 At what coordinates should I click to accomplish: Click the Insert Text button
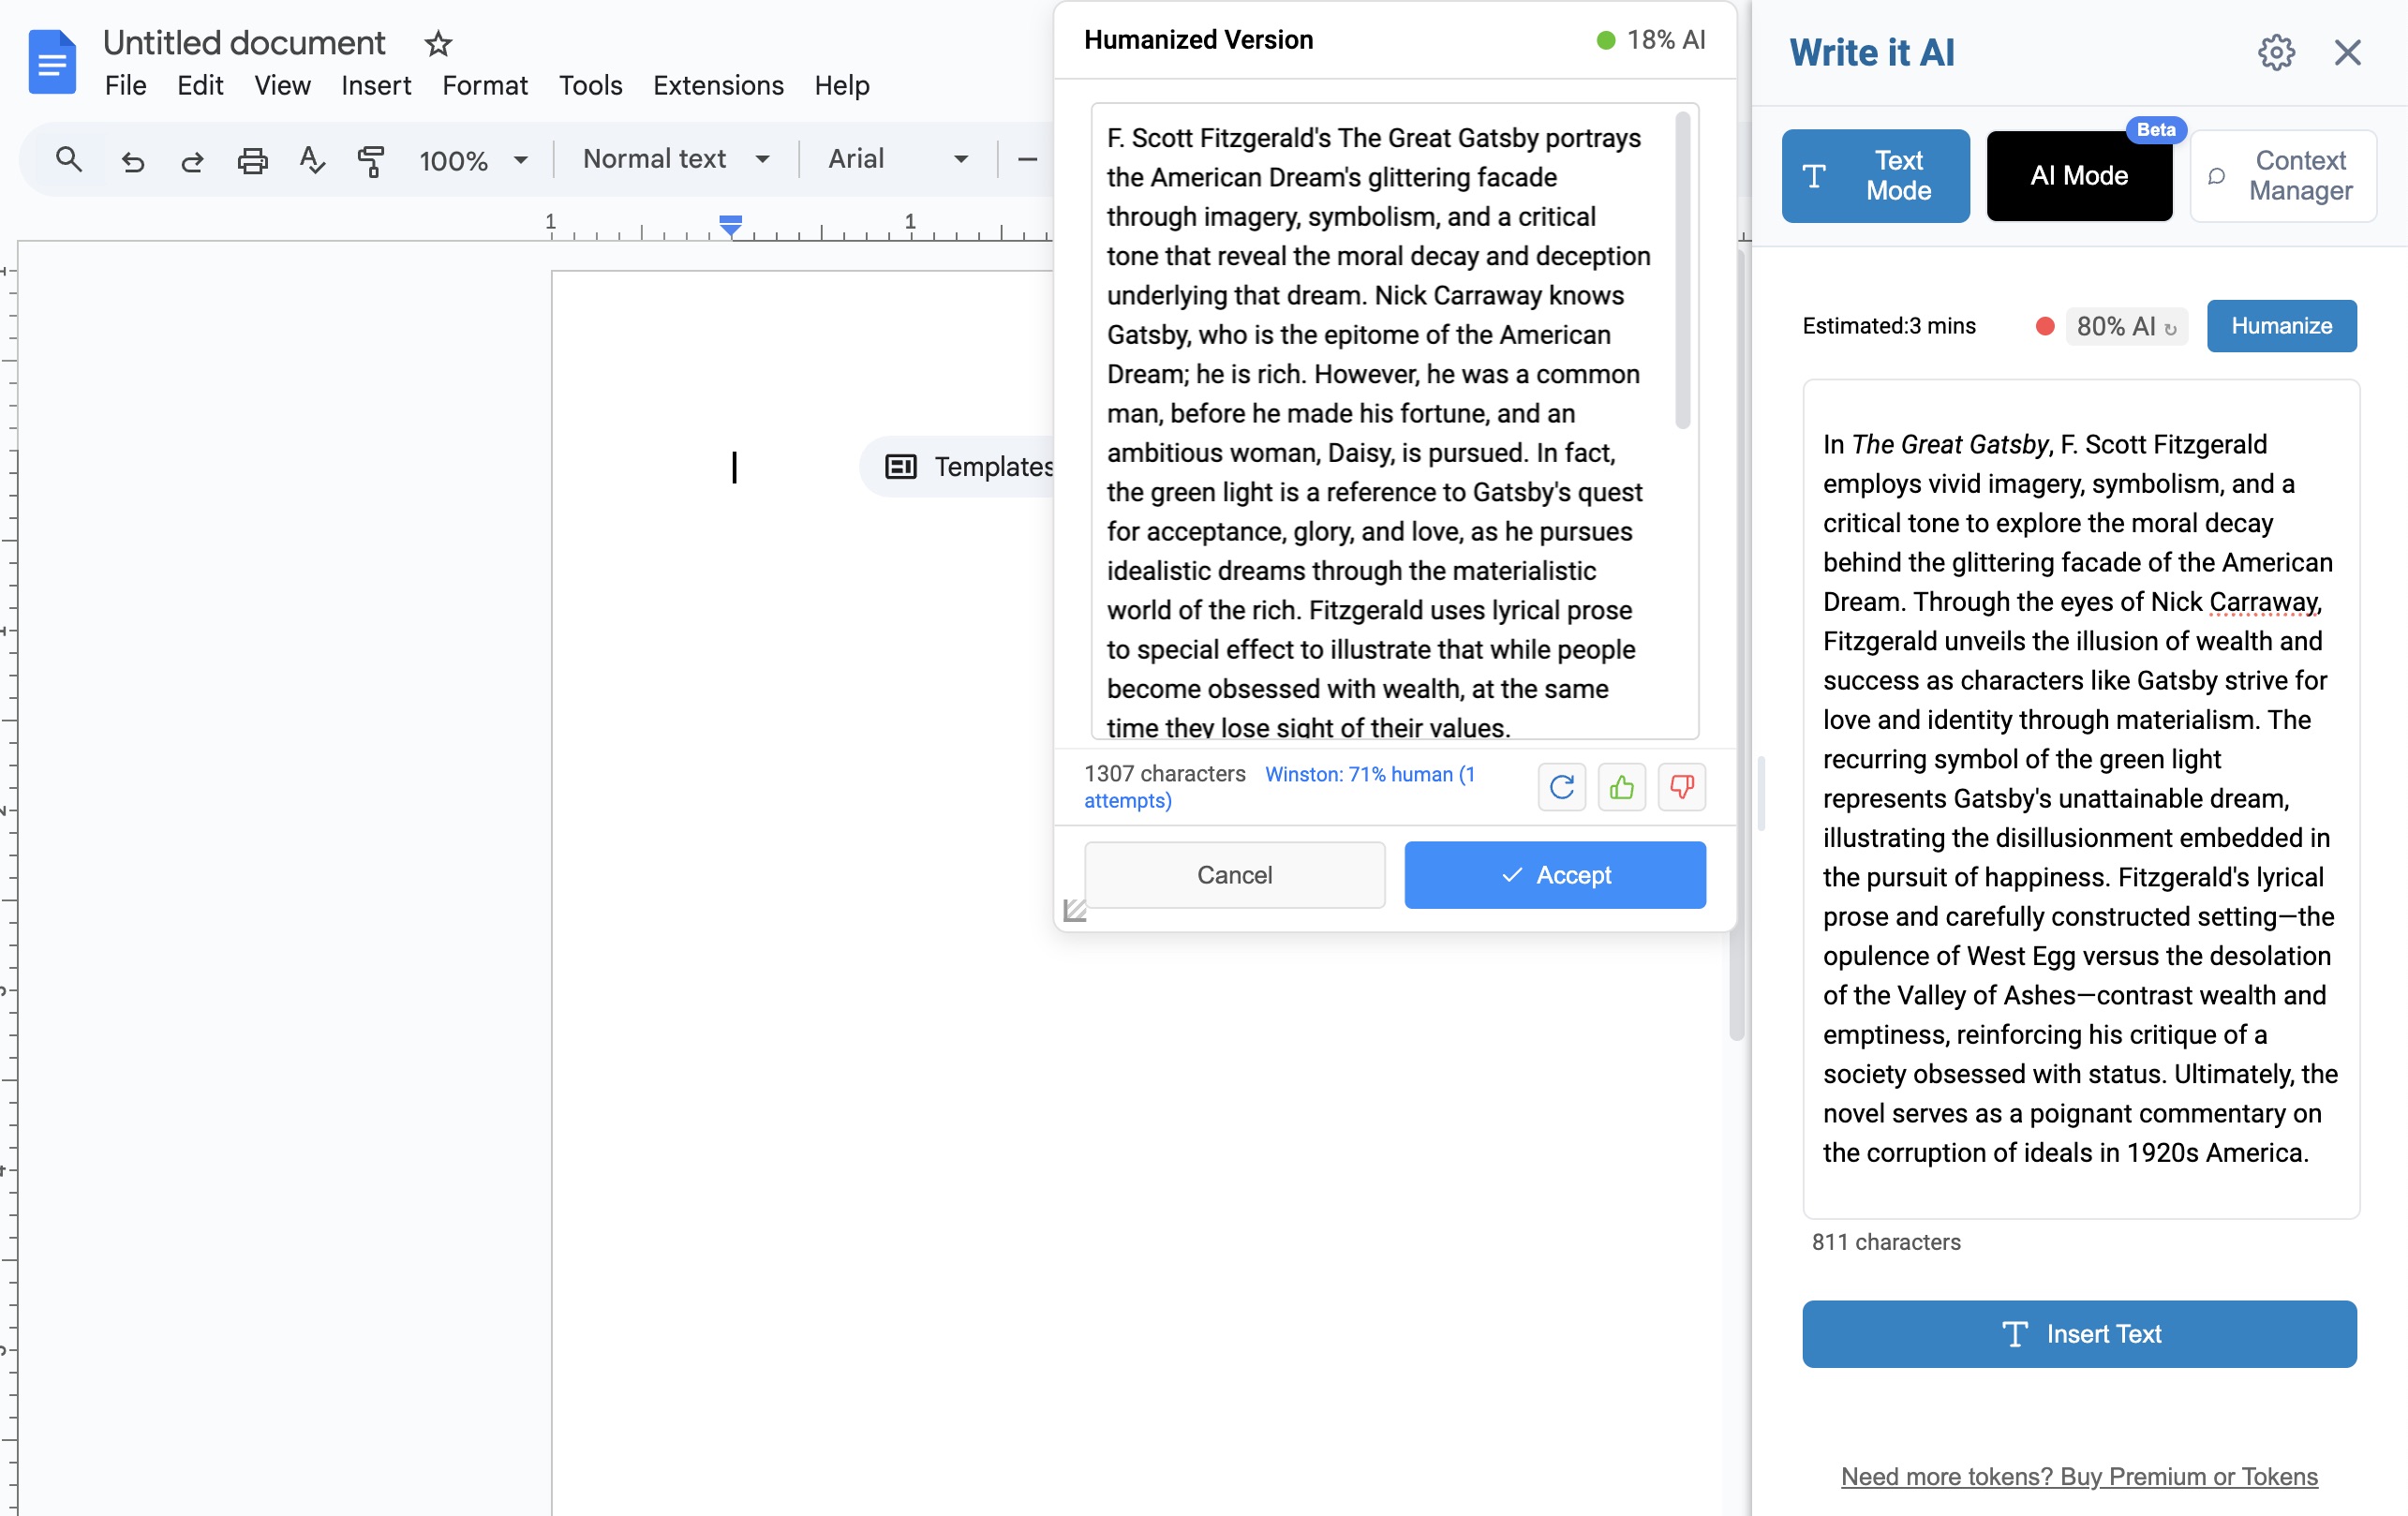(2079, 1334)
